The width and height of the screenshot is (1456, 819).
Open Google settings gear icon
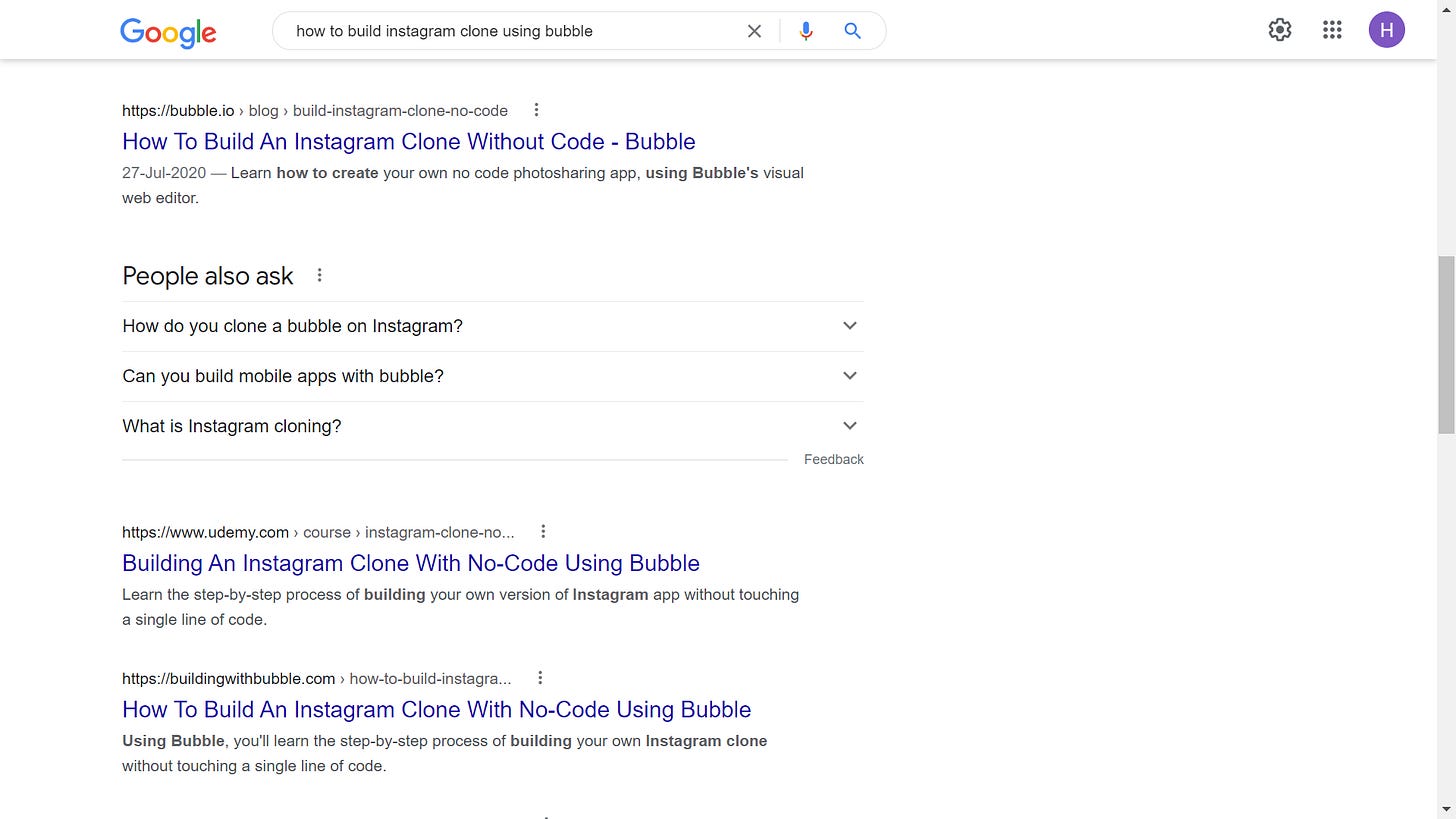pyautogui.click(x=1280, y=30)
